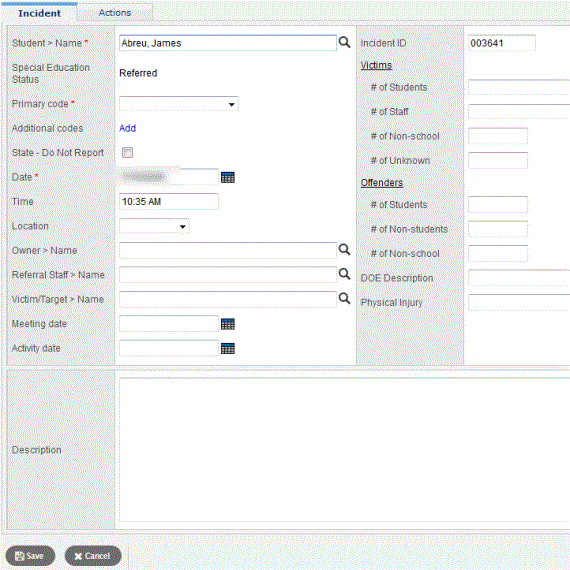Click the Offenders # of Students field
The height and width of the screenshot is (570, 570).
[x=498, y=205]
